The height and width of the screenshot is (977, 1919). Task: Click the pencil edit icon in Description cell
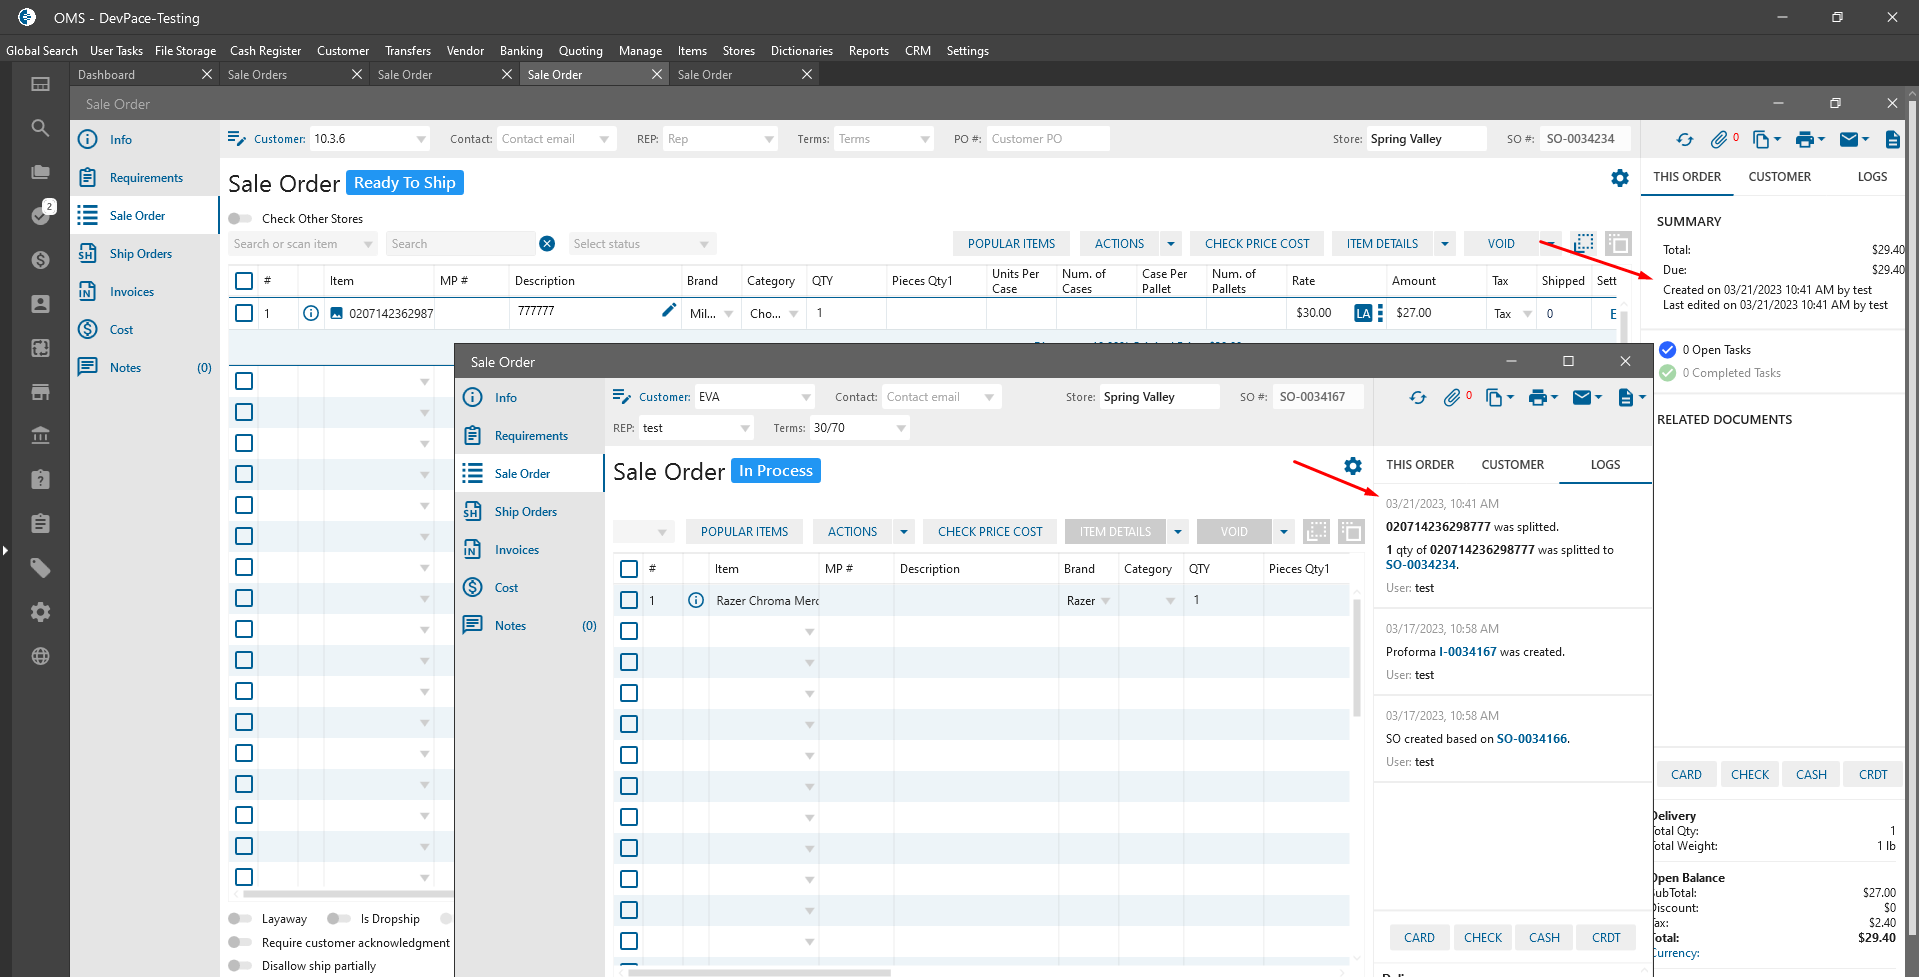(669, 311)
